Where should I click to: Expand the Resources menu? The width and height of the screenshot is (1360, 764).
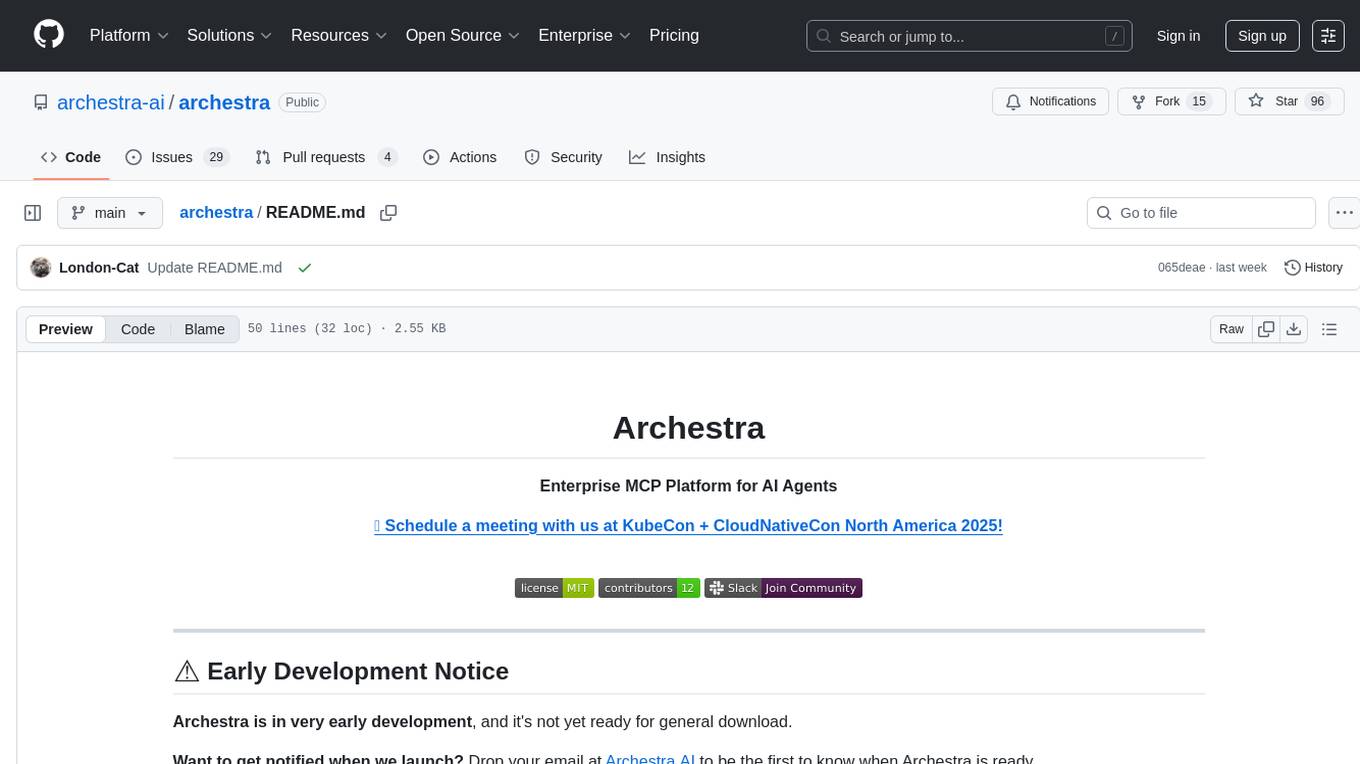pos(339,35)
